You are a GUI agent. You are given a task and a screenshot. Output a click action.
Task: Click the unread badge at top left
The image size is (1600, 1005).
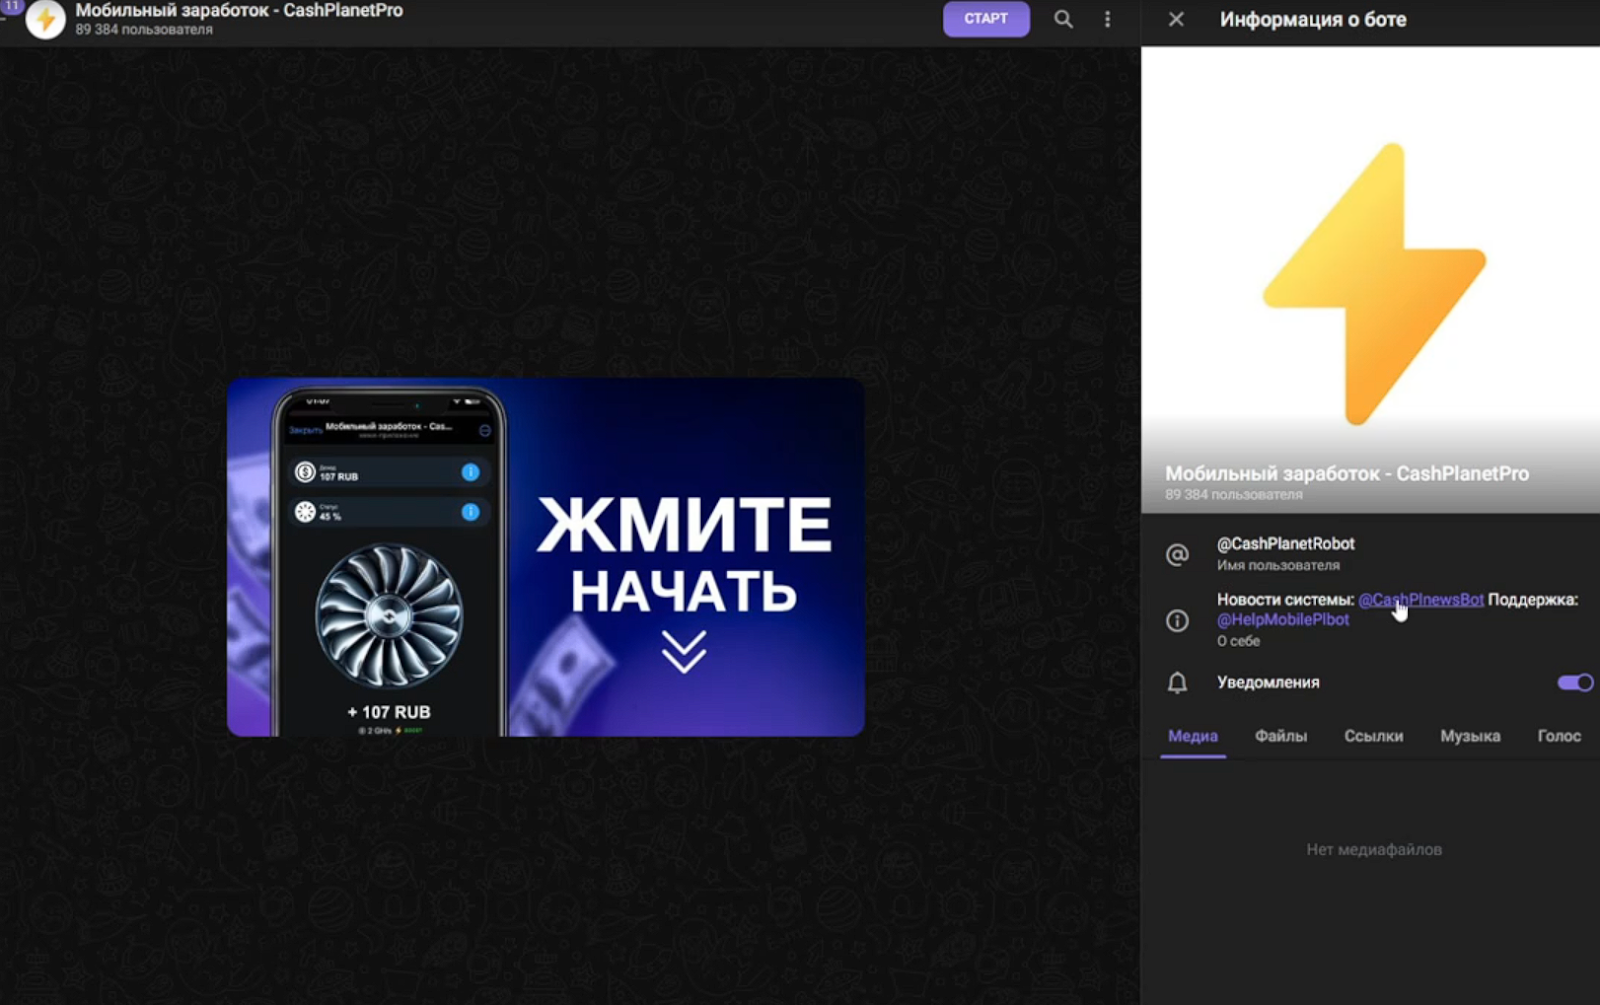12,6
